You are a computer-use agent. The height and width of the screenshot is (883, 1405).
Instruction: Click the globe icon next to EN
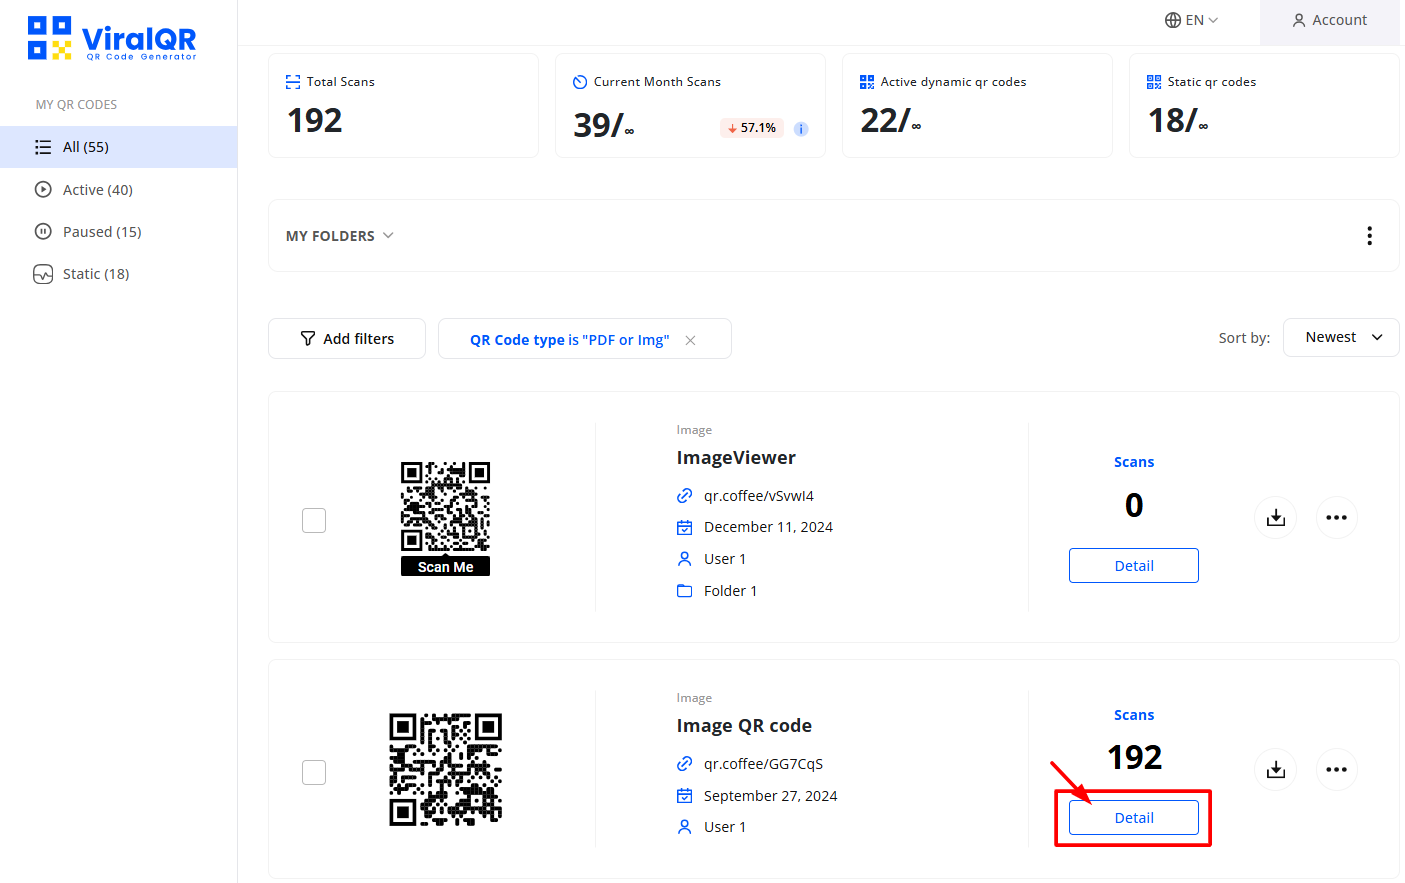click(1173, 20)
